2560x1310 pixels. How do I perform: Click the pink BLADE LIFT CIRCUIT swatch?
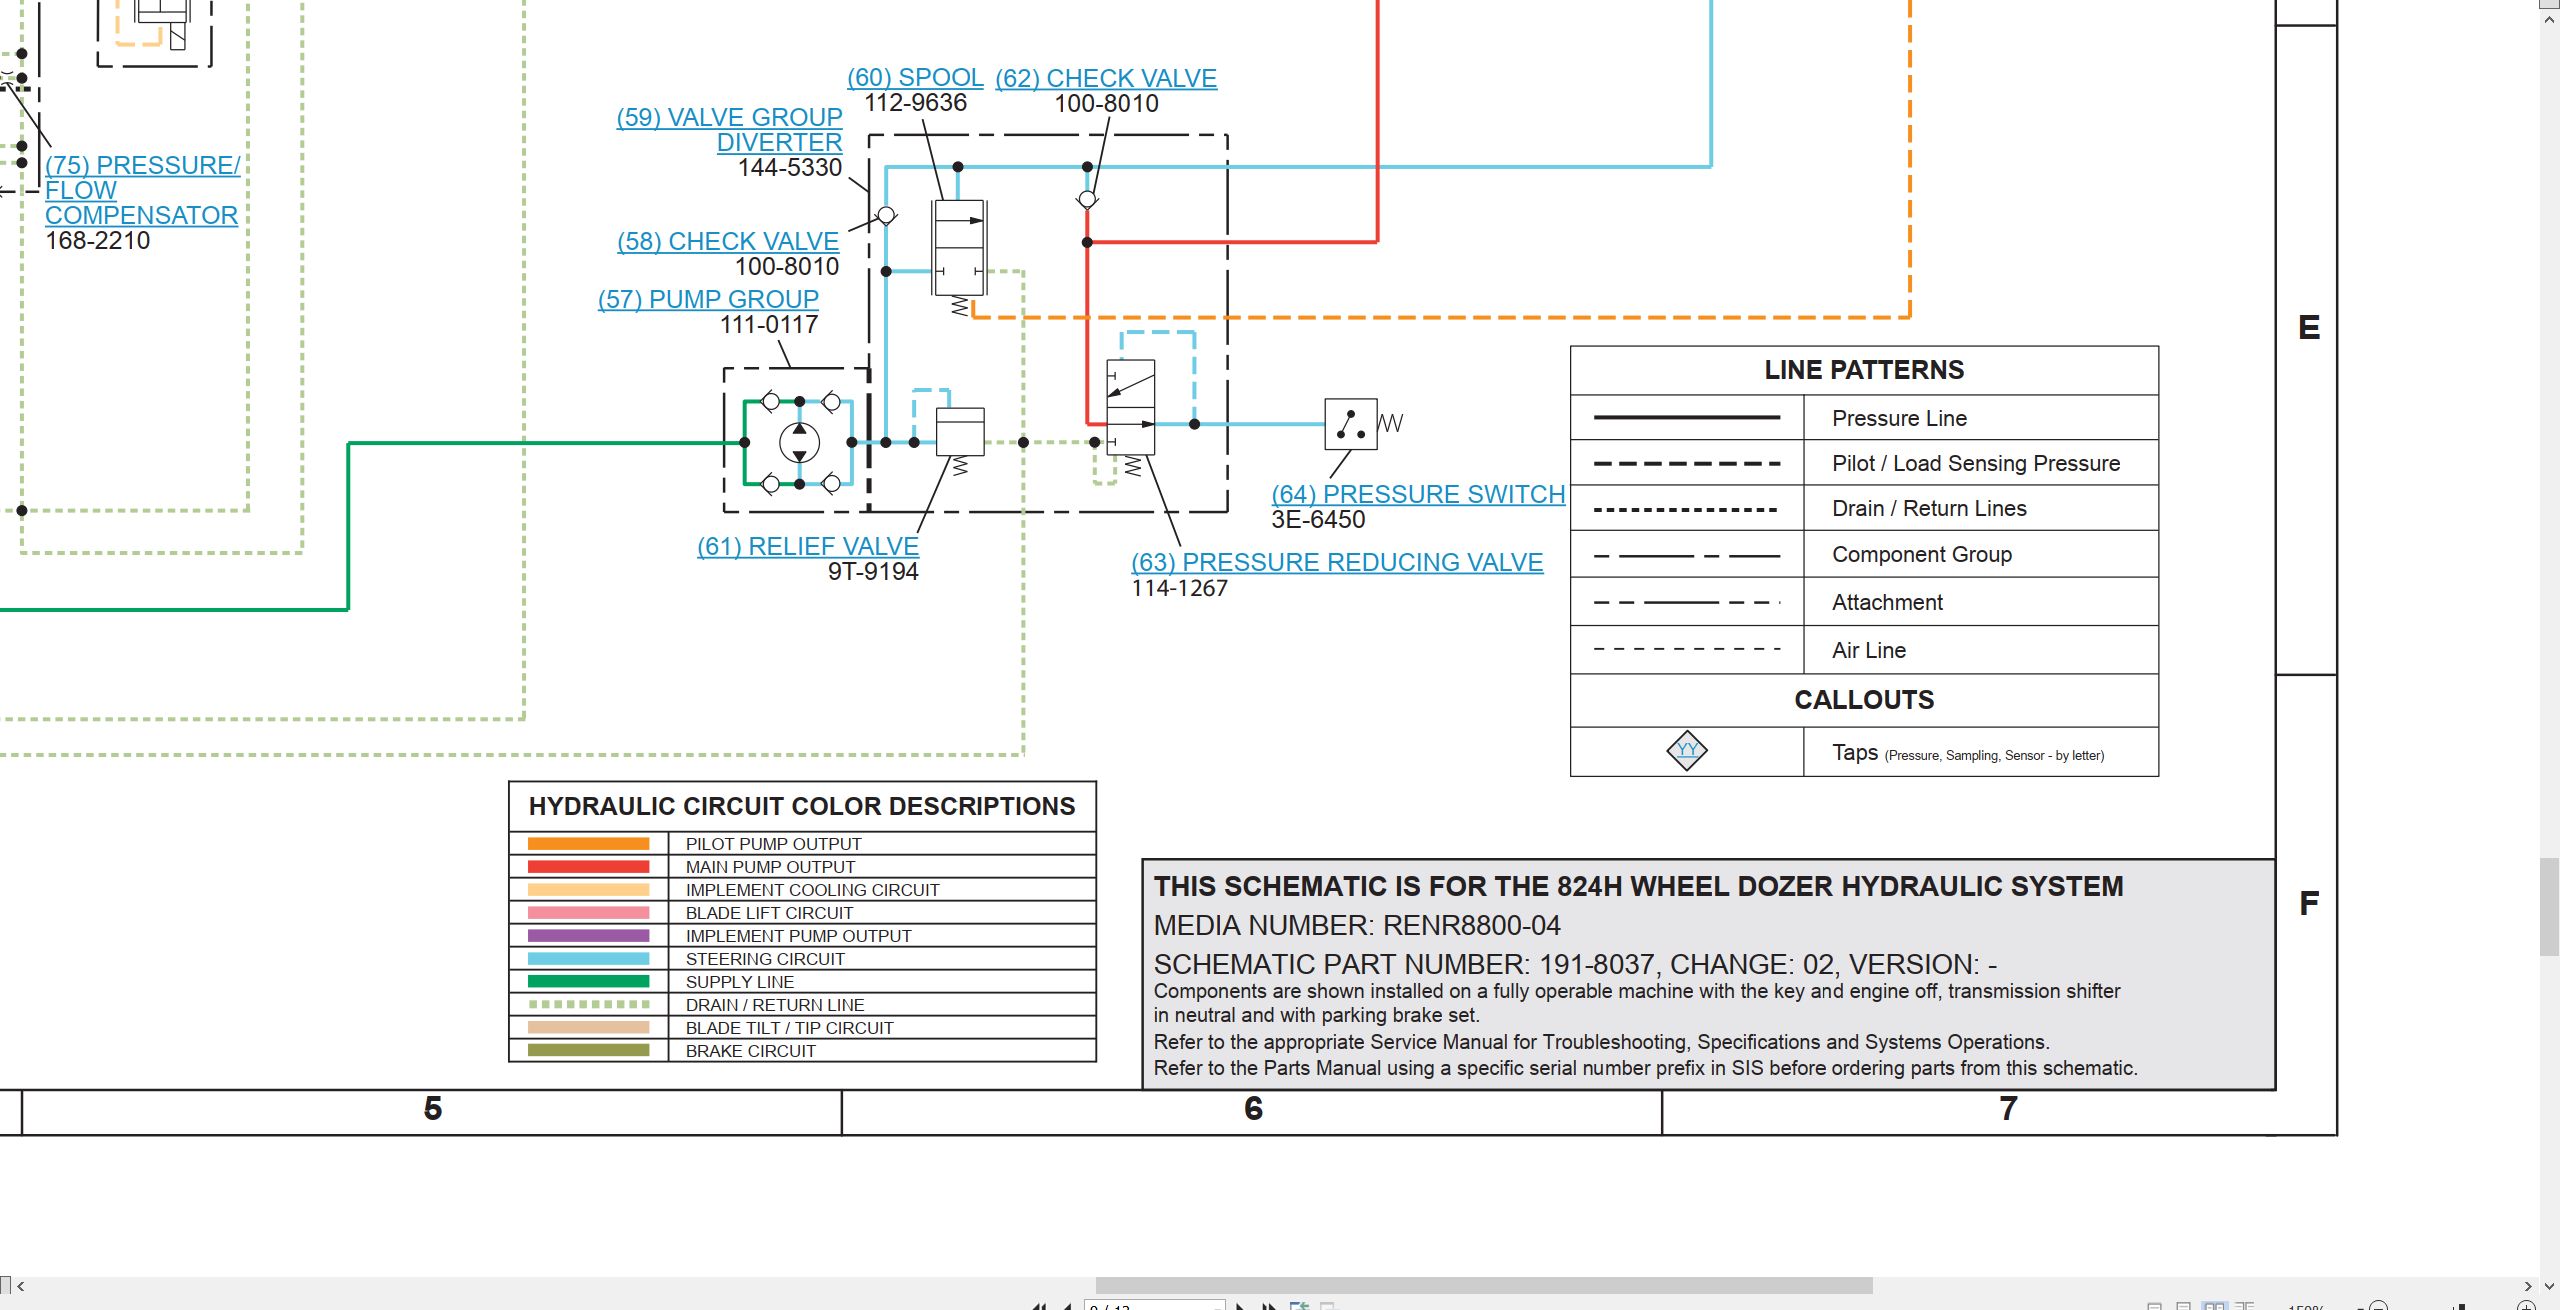pyautogui.click(x=588, y=913)
